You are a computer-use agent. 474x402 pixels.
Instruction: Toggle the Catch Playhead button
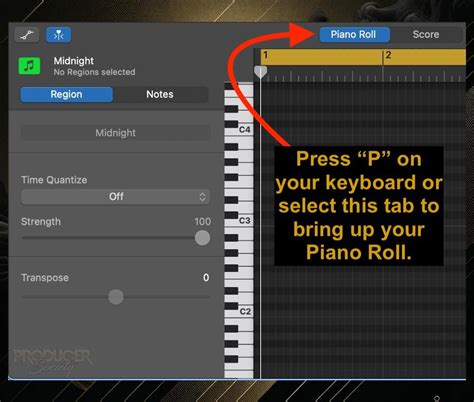coord(58,35)
